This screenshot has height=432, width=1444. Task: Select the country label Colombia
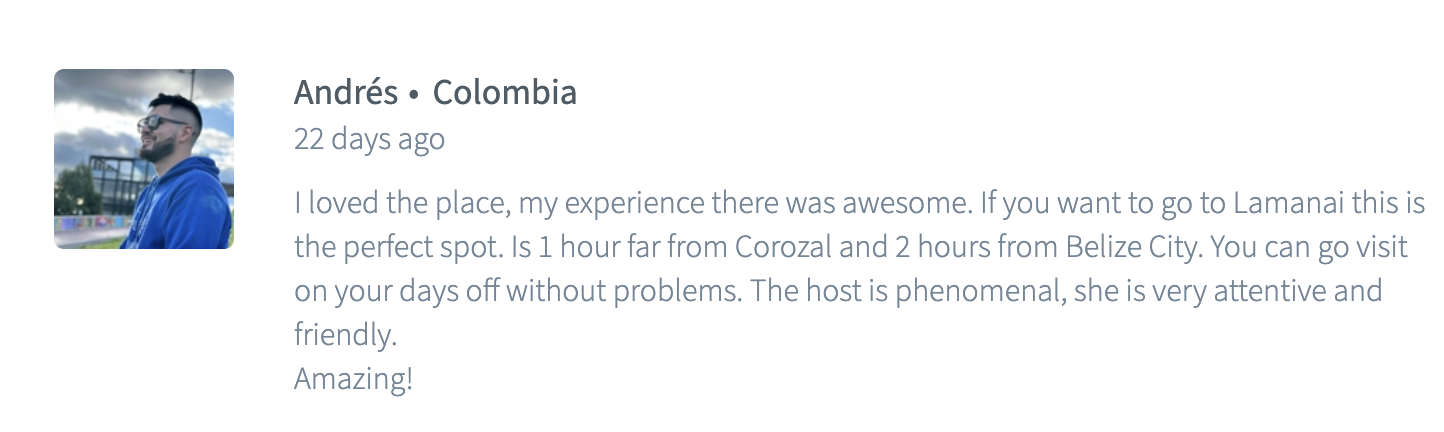[504, 93]
